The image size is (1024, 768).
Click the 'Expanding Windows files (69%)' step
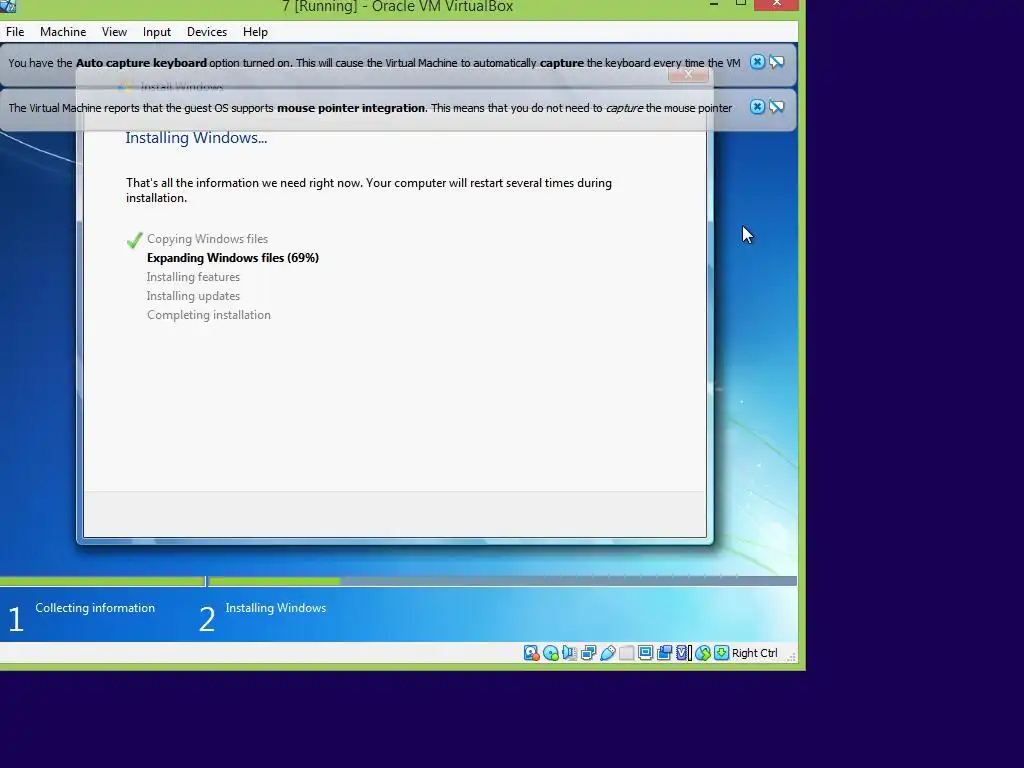pos(232,258)
